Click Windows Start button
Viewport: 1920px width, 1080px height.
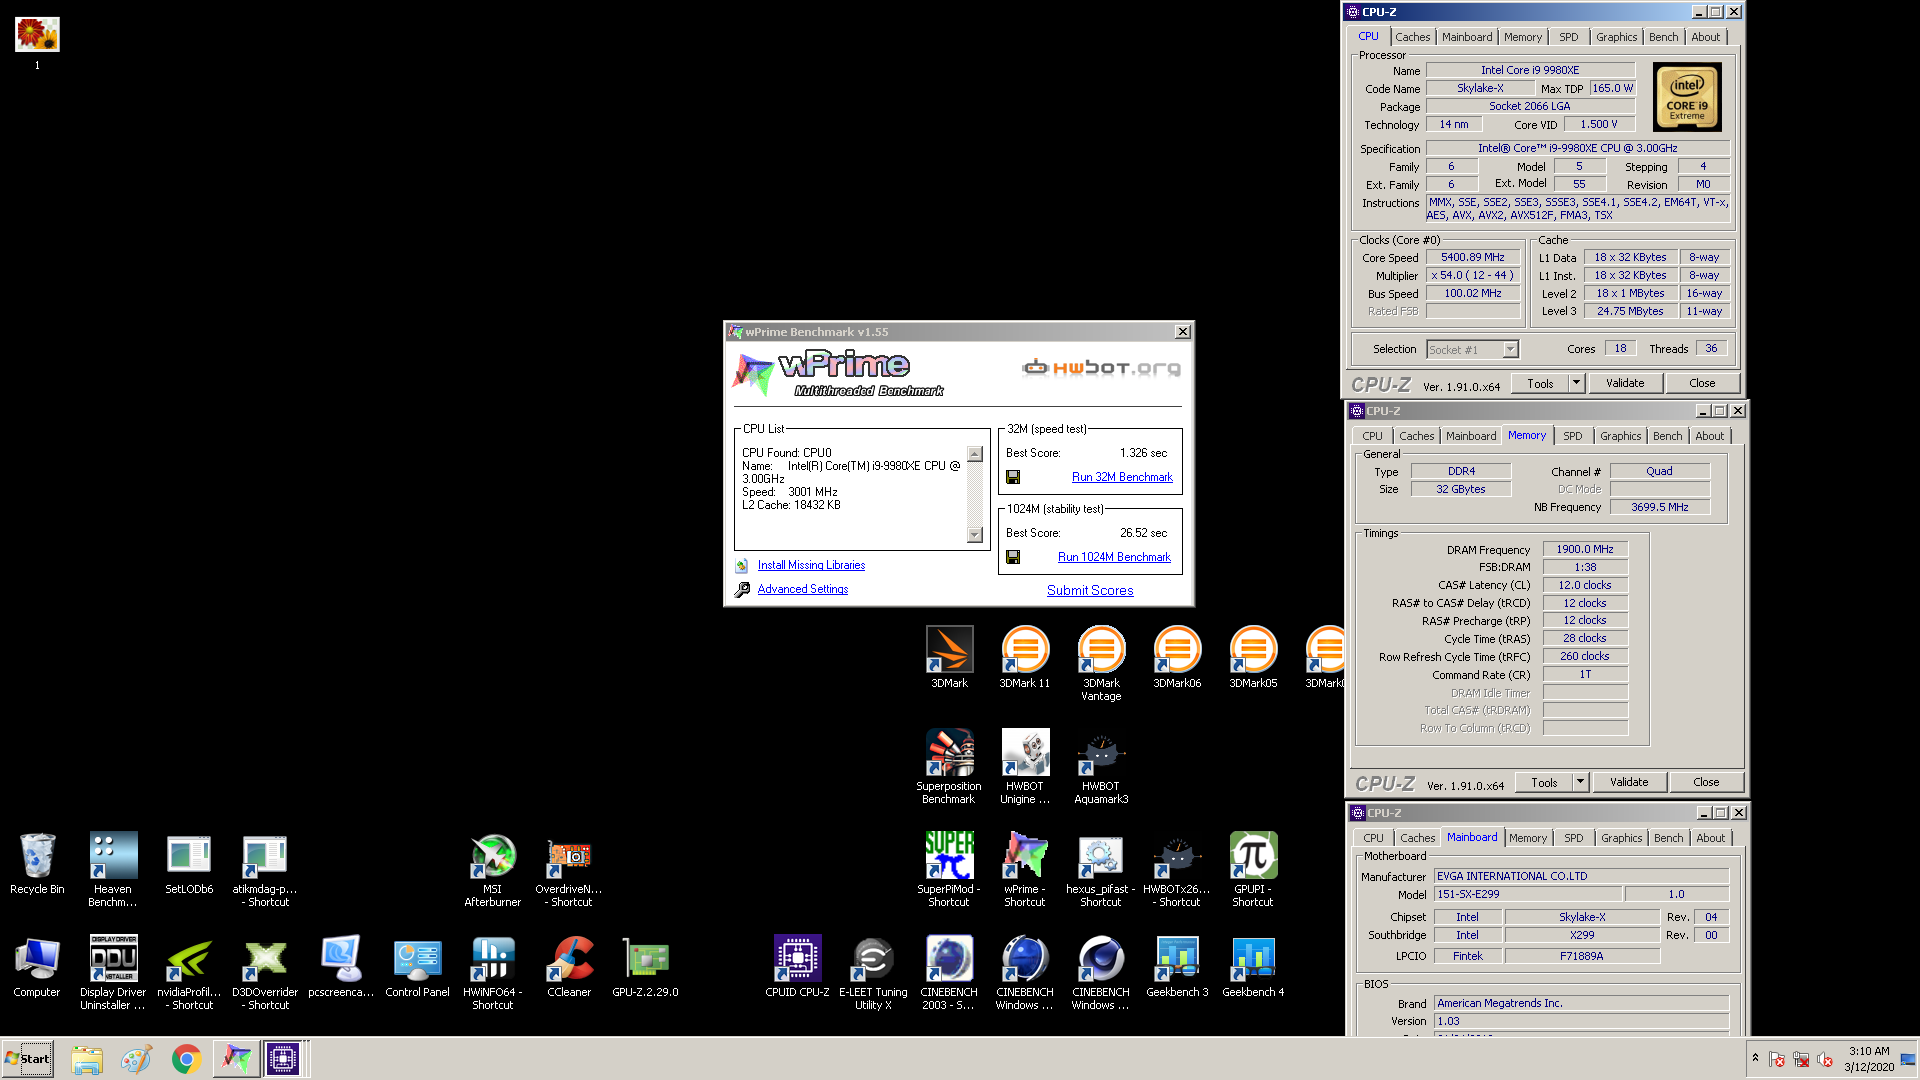pyautogui.click(x=28, y=1058)
